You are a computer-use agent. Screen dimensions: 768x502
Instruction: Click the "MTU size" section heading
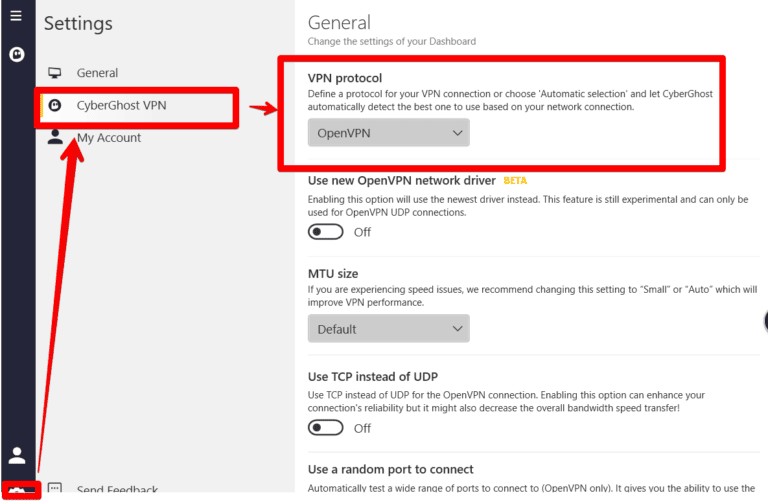(x=333, y=274)
